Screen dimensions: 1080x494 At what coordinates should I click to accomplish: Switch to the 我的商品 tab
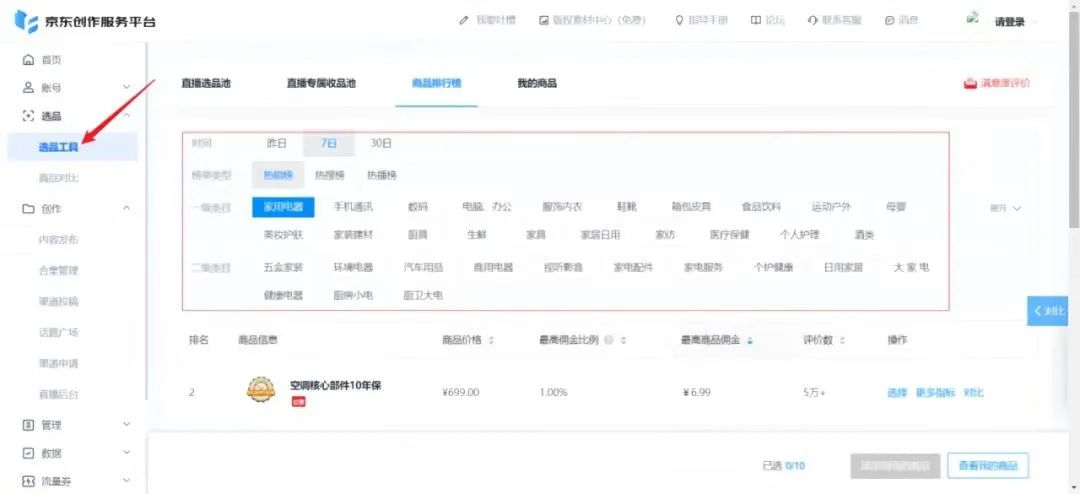coord(537,83)
